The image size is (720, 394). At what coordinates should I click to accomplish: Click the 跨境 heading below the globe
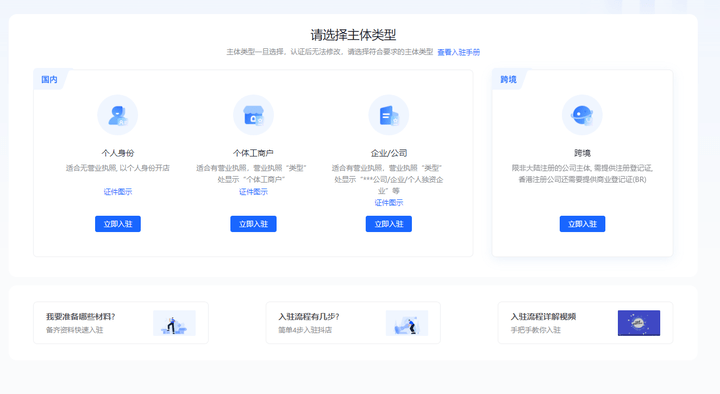(x=582, y=153)
